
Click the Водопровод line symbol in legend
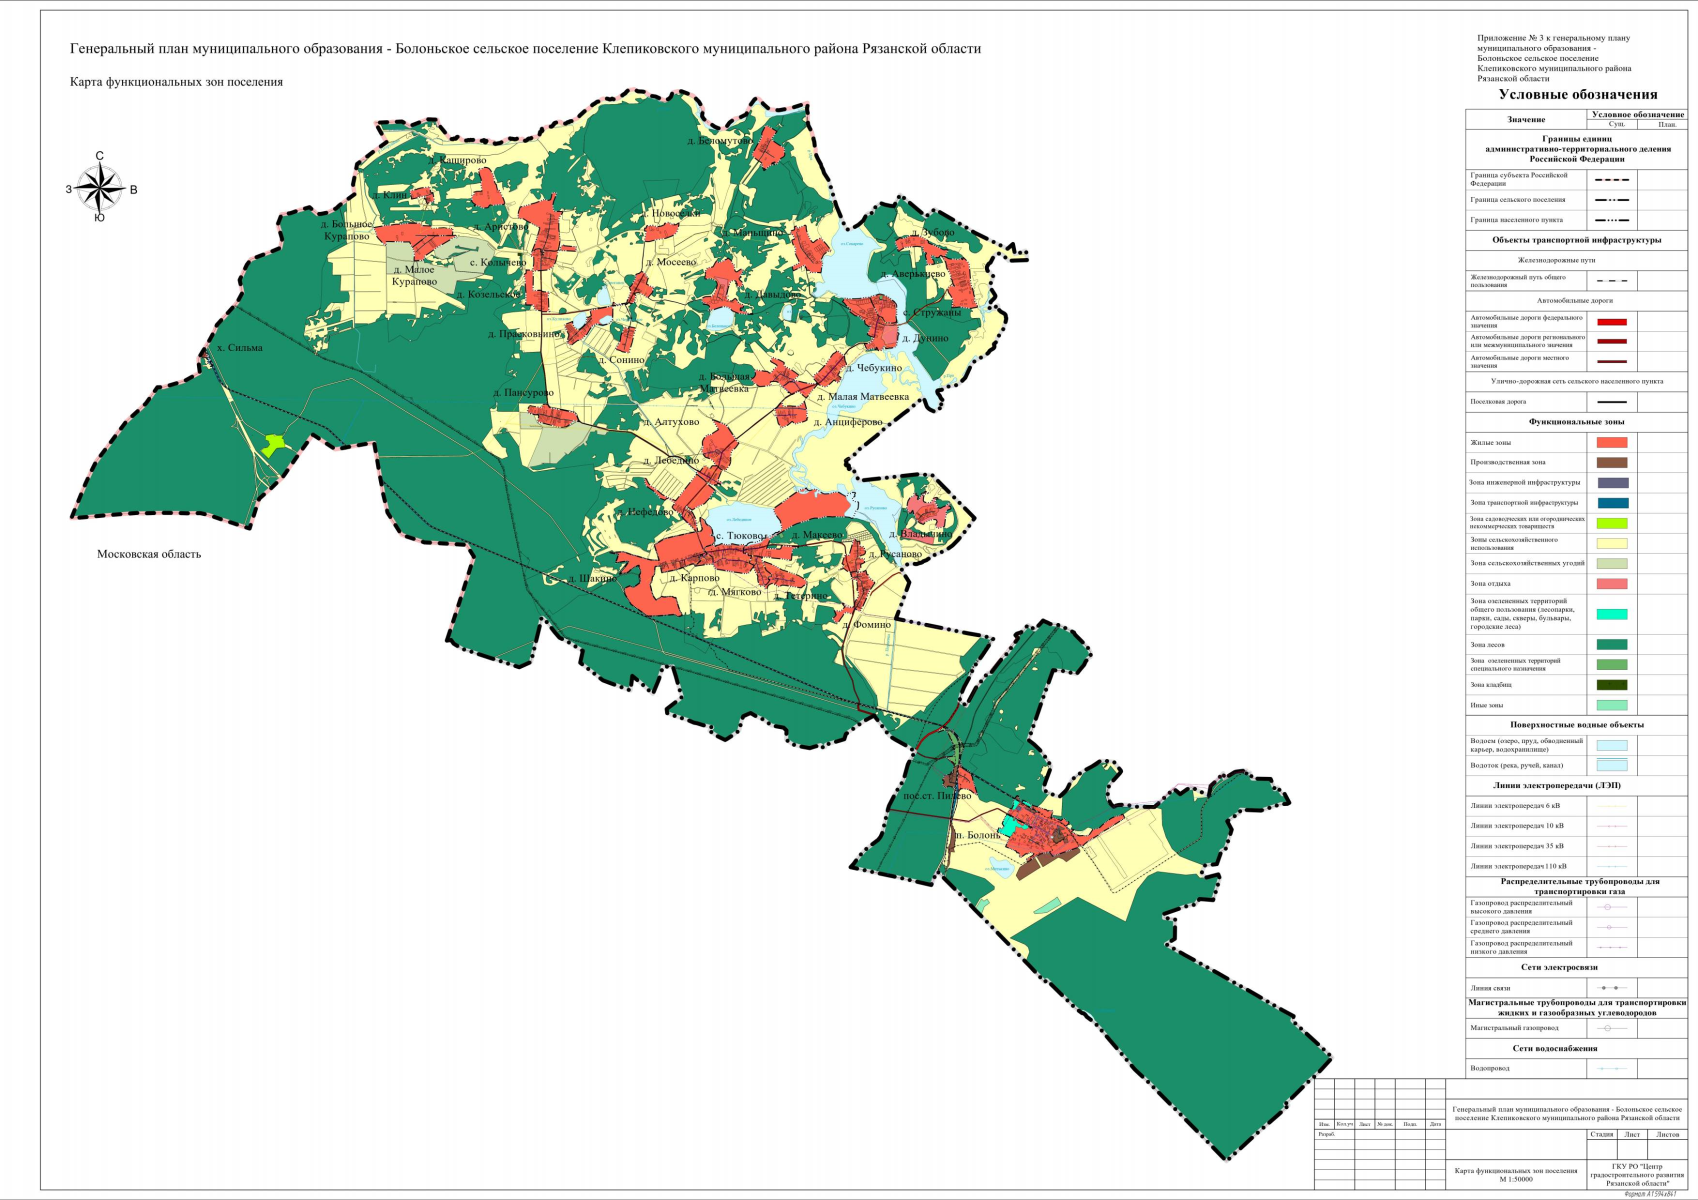coord(1611,1069)
